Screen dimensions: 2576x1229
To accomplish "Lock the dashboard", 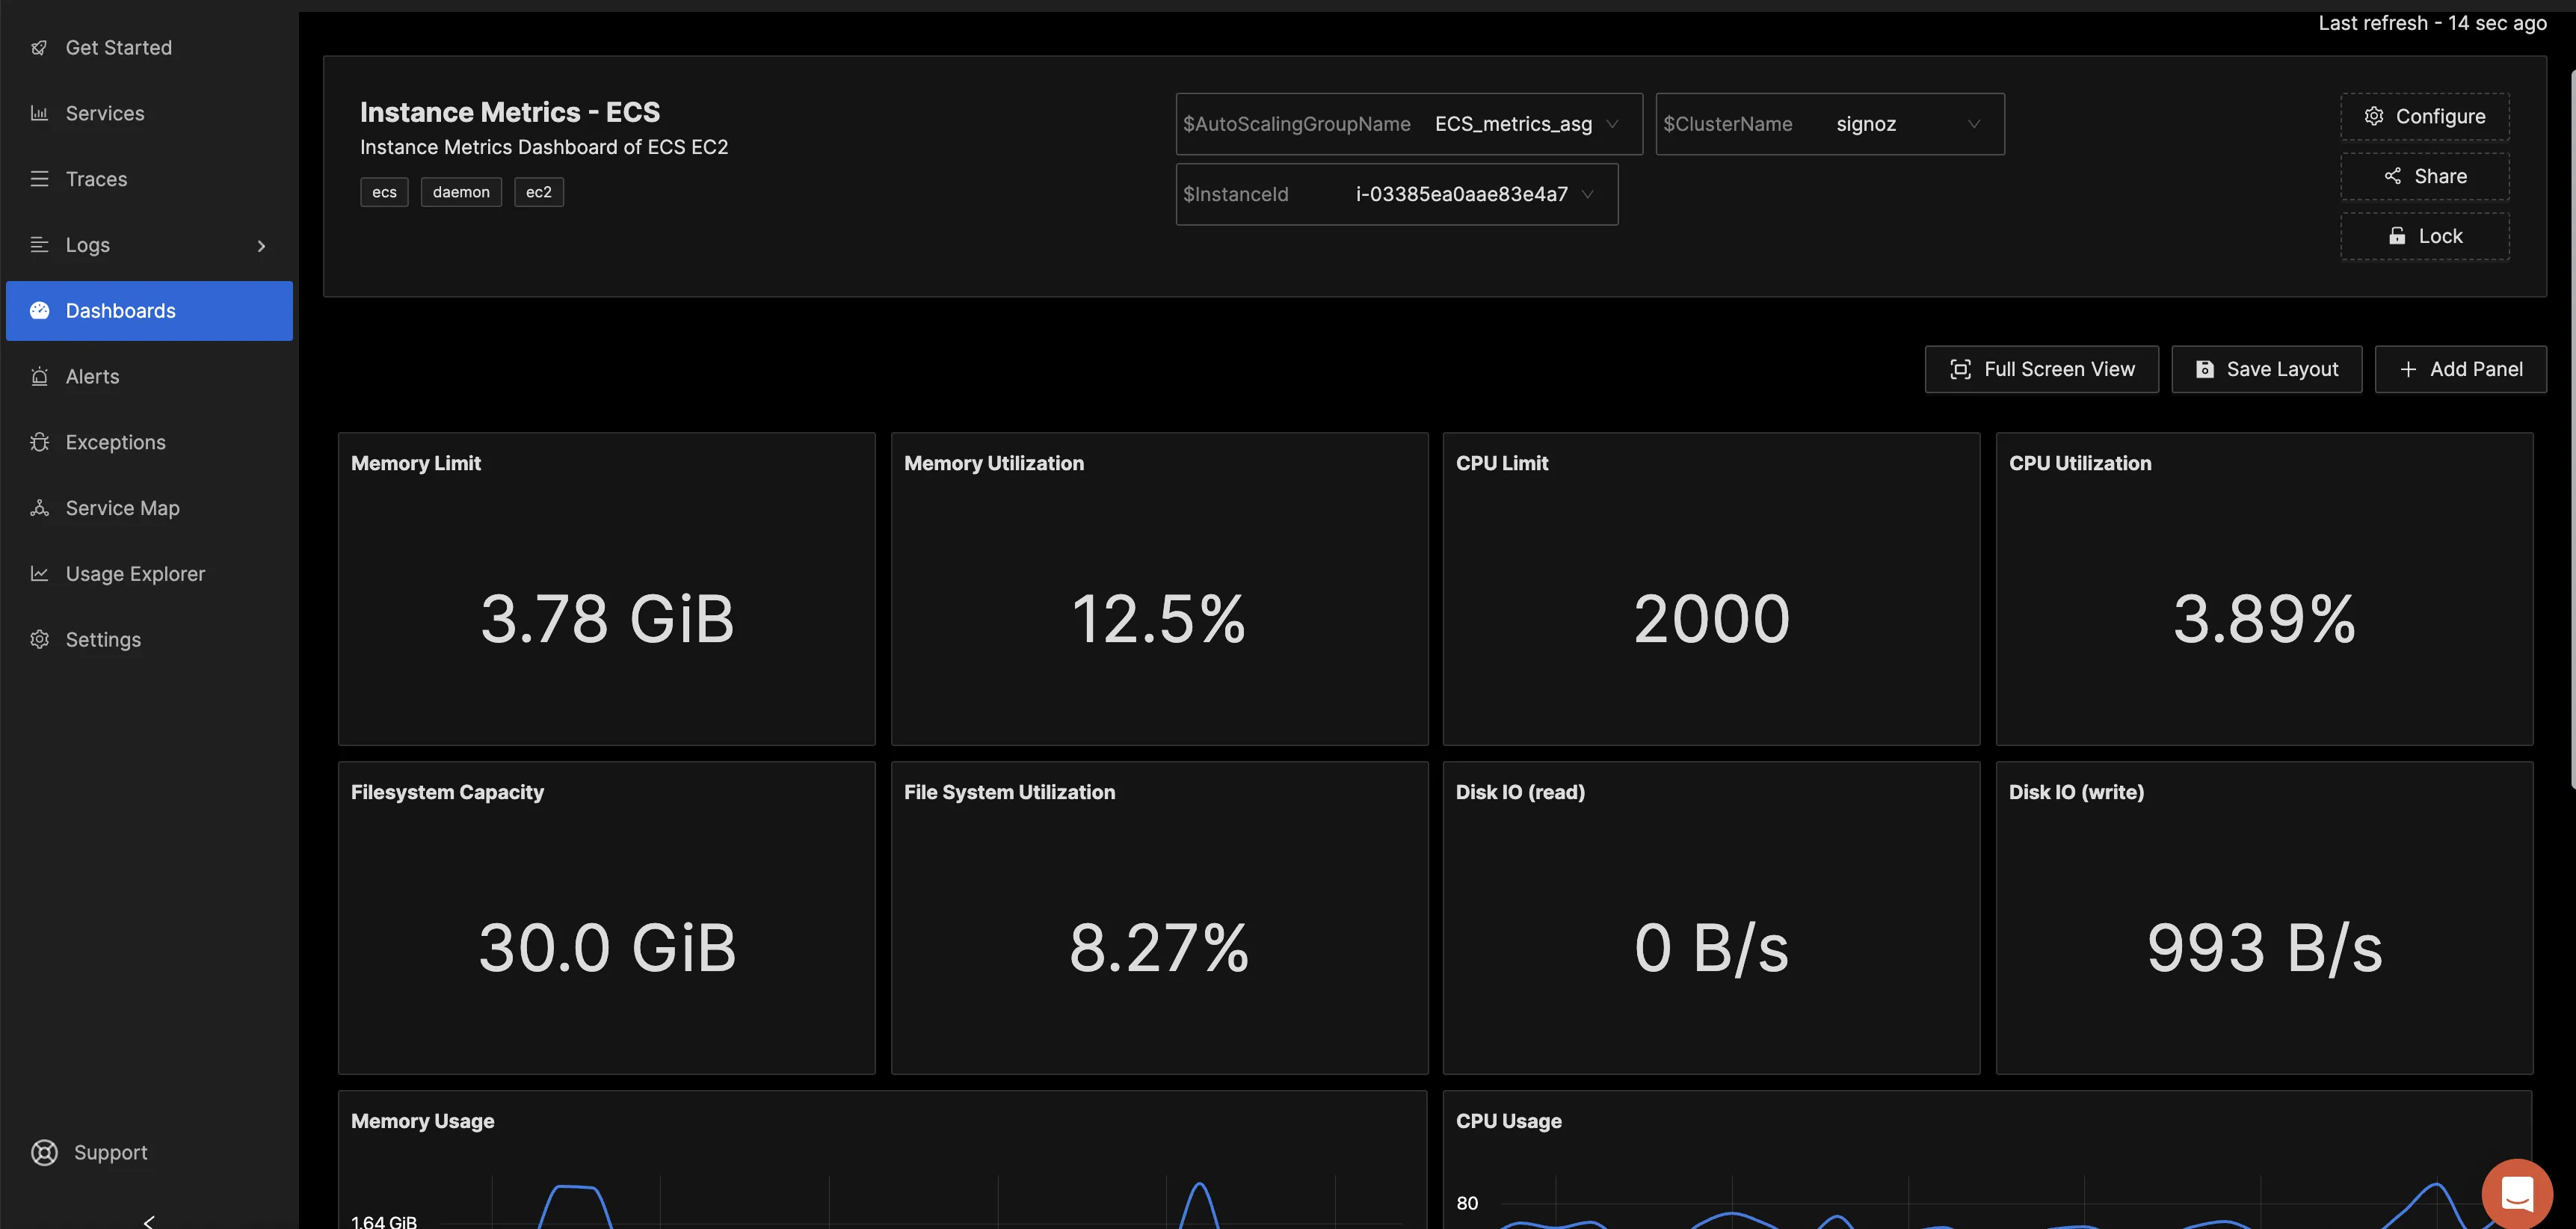I will point(2424,237).
